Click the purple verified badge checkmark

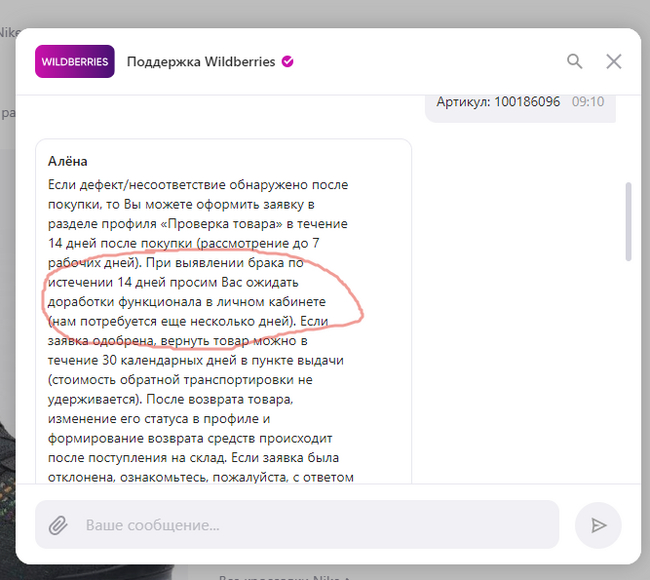tap(288, 62)
